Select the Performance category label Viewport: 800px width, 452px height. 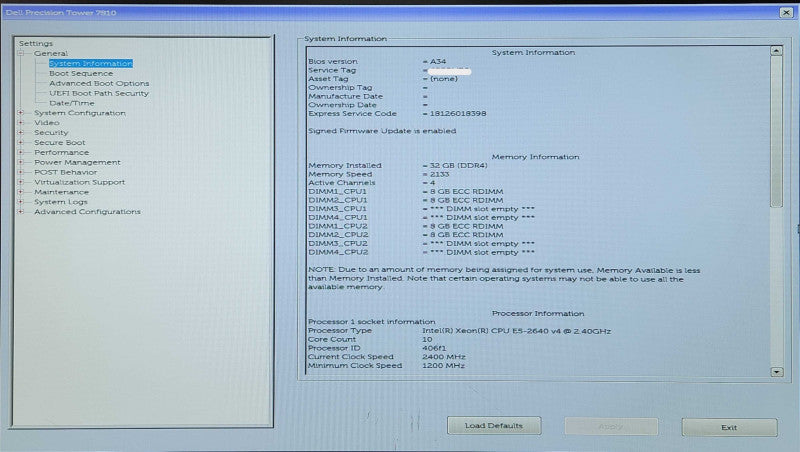[x=61, y=152]
